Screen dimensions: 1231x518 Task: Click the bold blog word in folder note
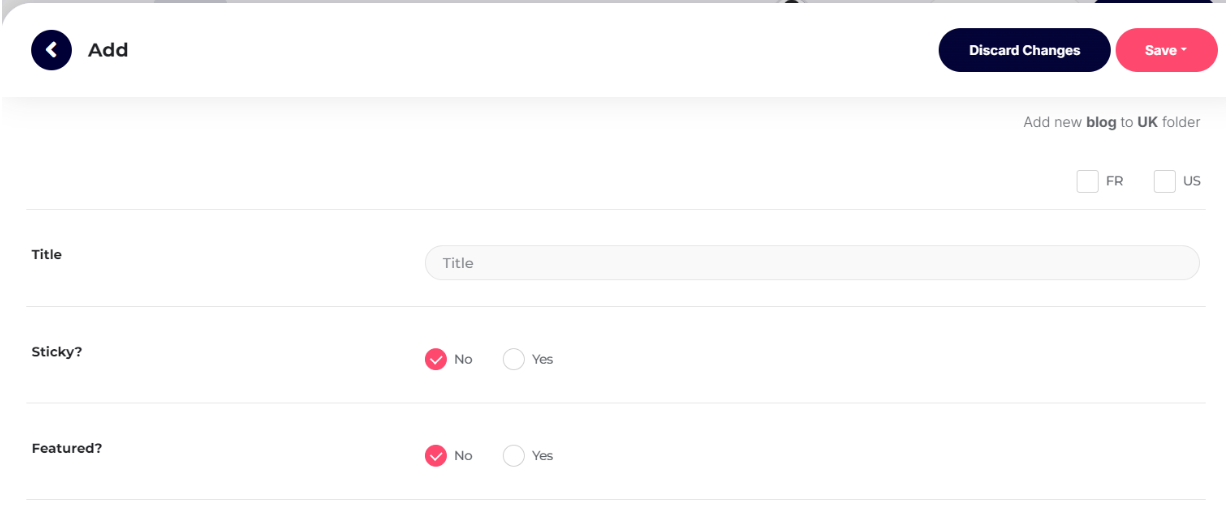(x=1101, y=122)
